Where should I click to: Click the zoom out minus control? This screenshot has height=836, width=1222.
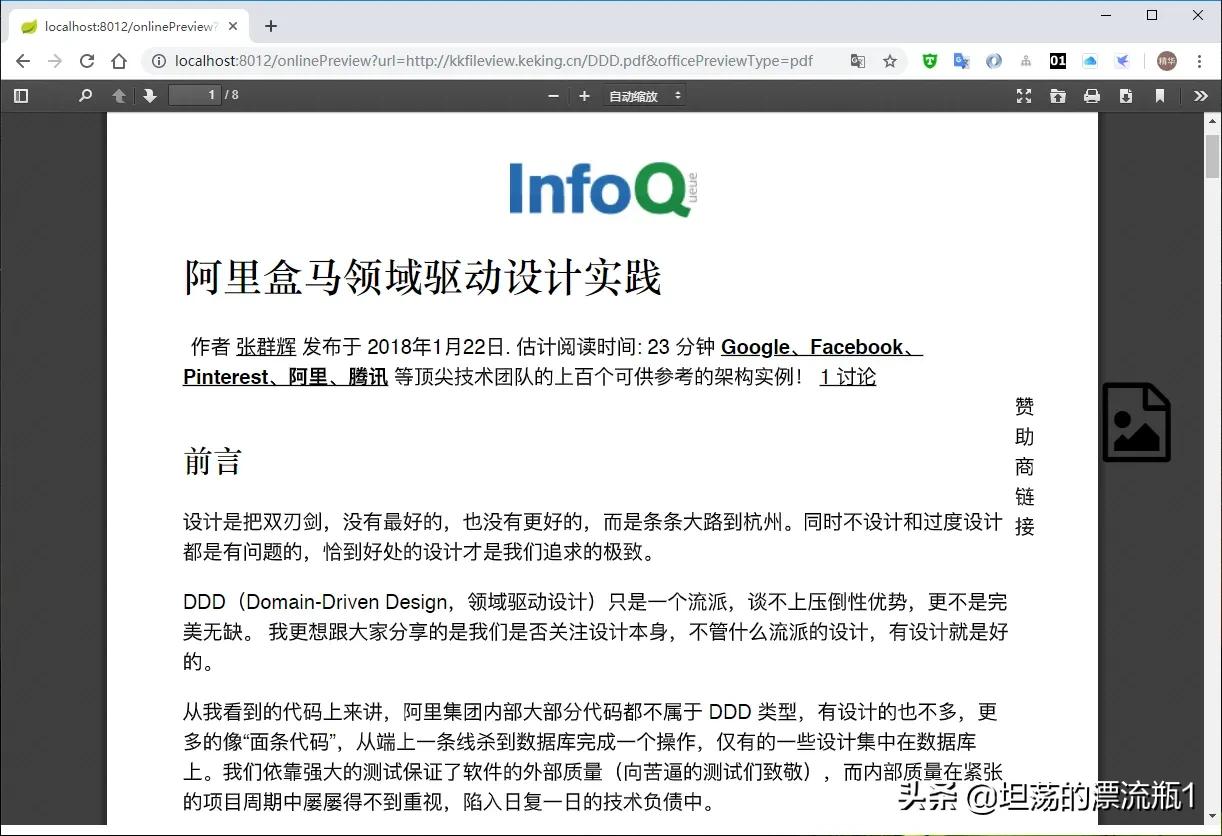(553, 95)
